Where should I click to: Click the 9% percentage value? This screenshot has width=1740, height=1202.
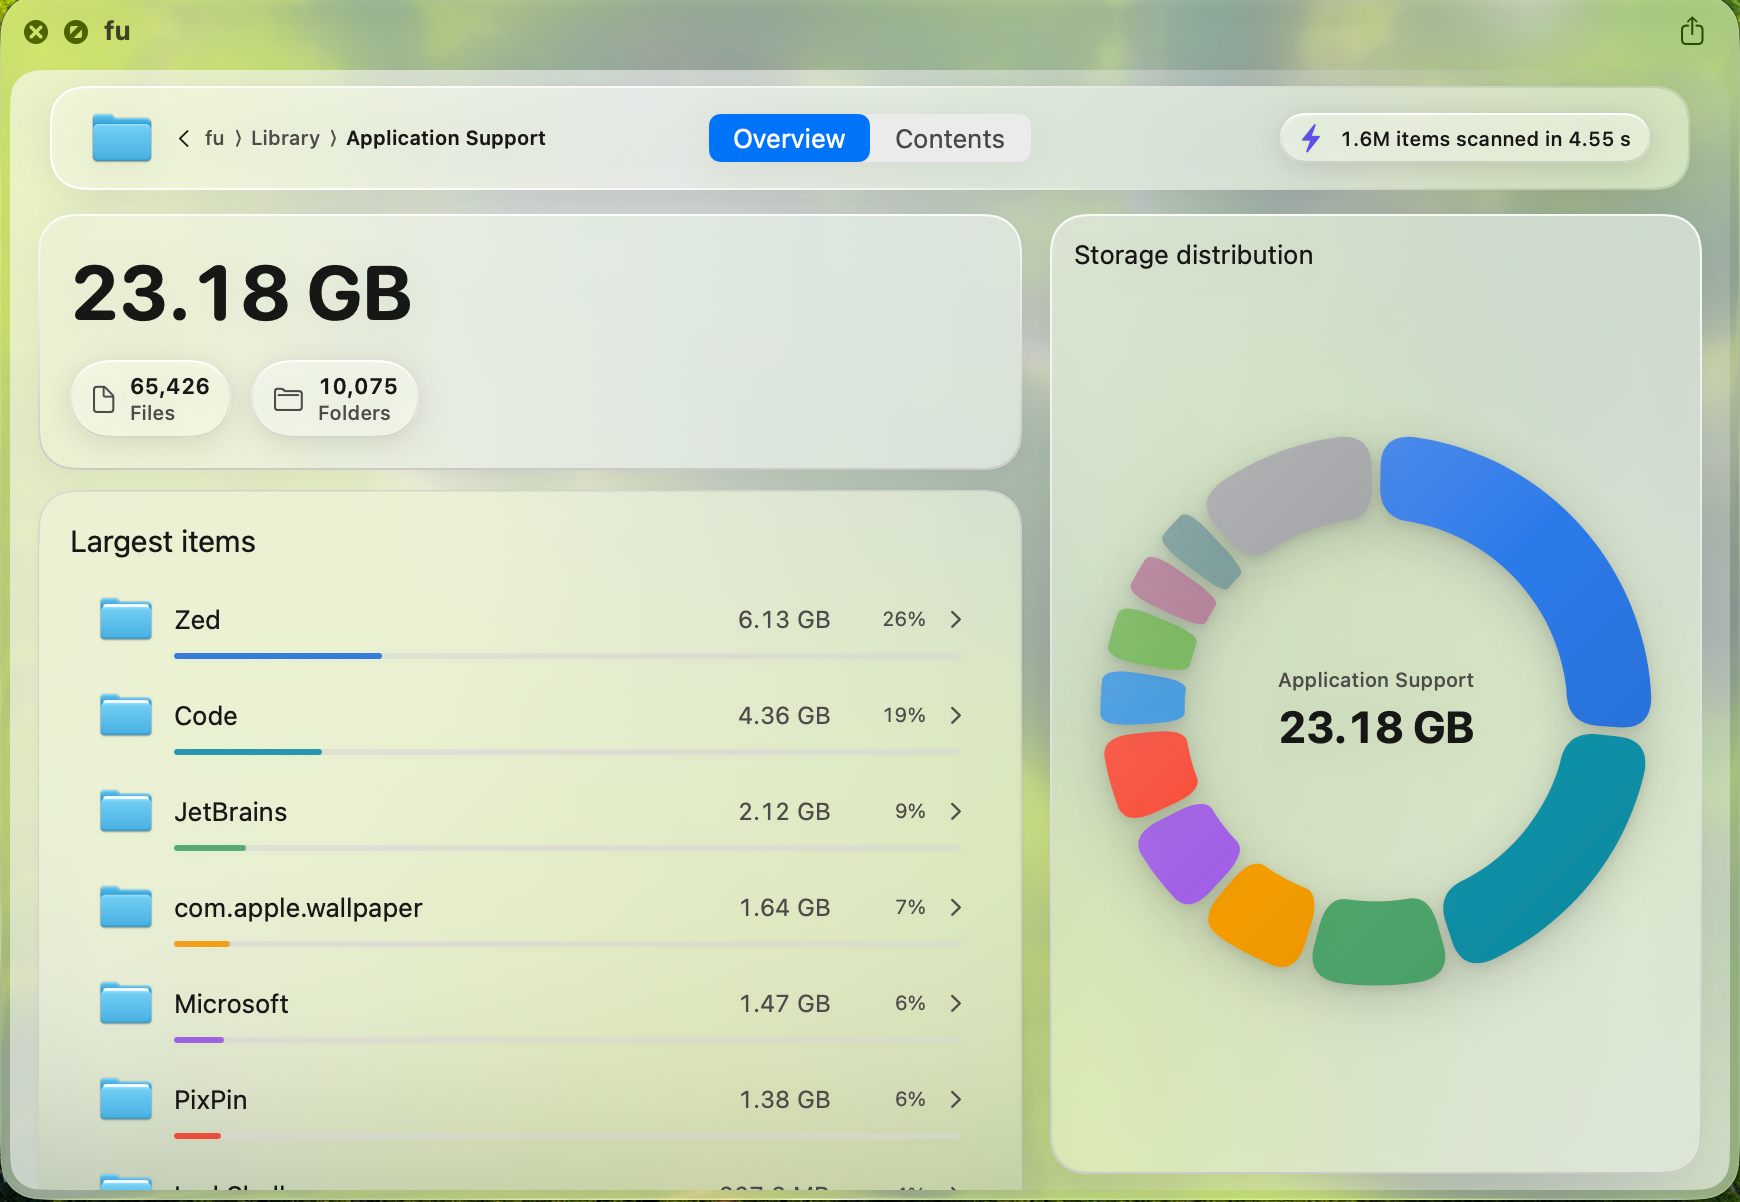pyautogui.click(x=910, y=811)
